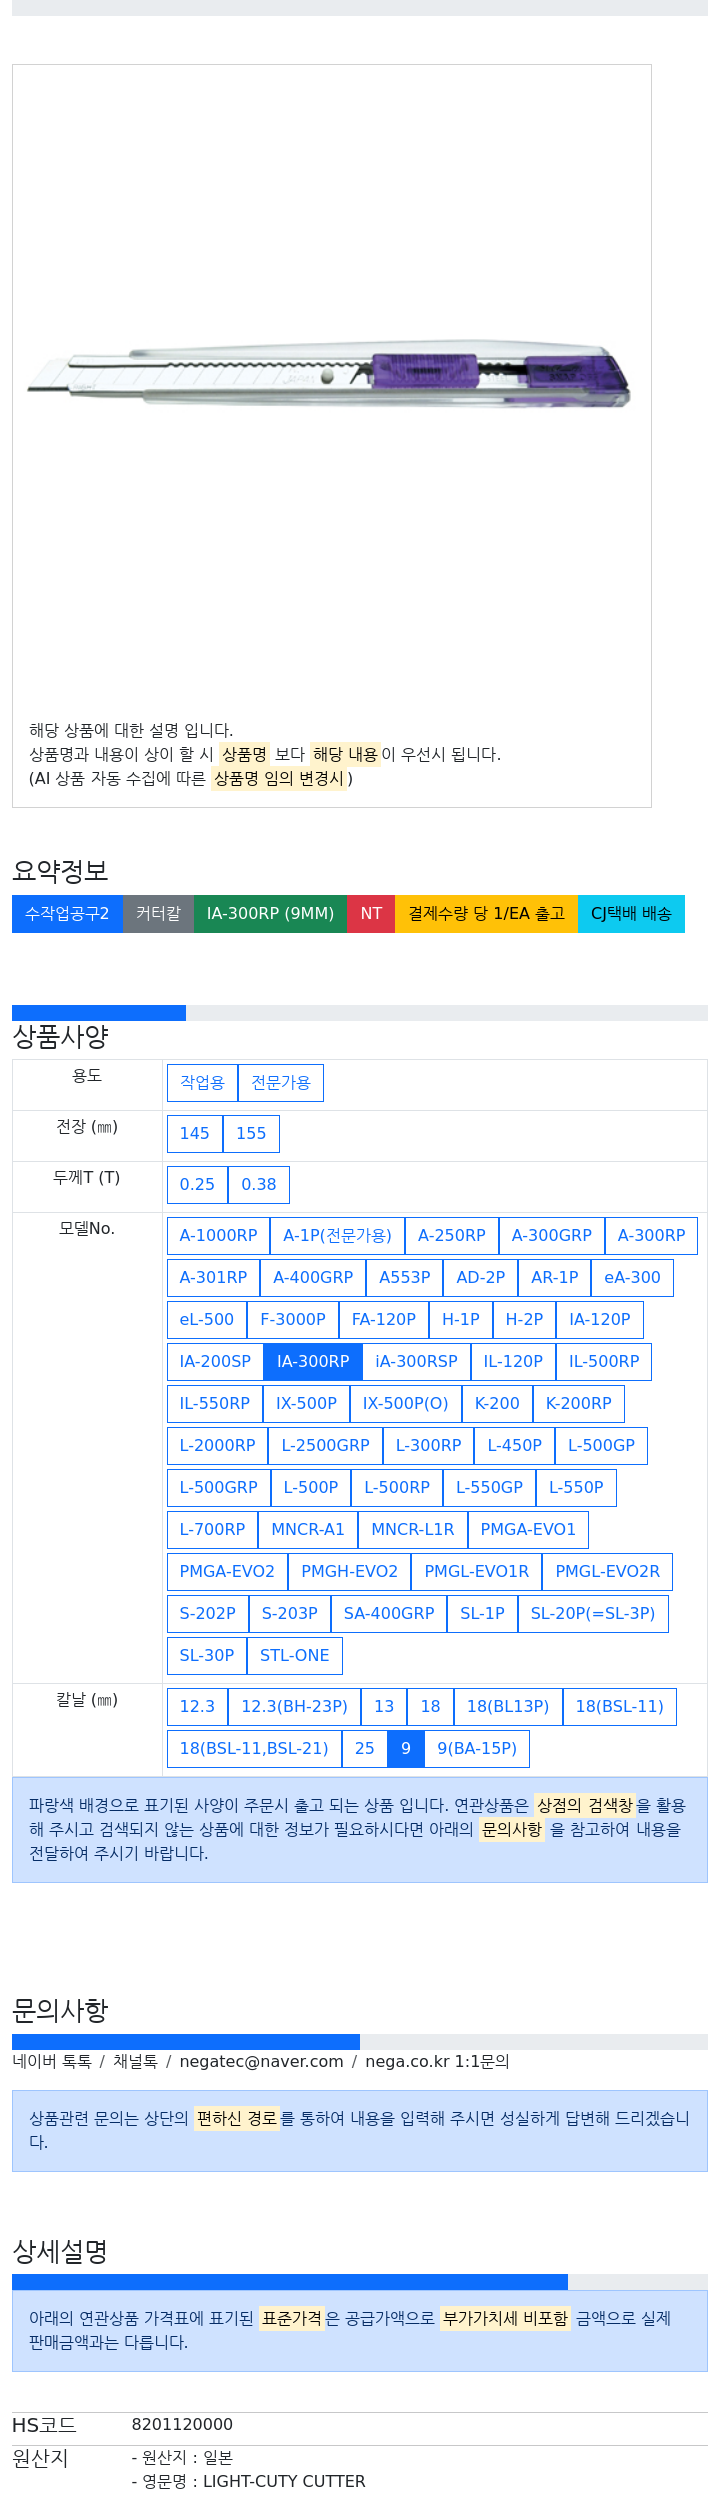Click the 커터칼 summary tag
The height and width of the screenshot is (2494, 720).
[158, 914]
